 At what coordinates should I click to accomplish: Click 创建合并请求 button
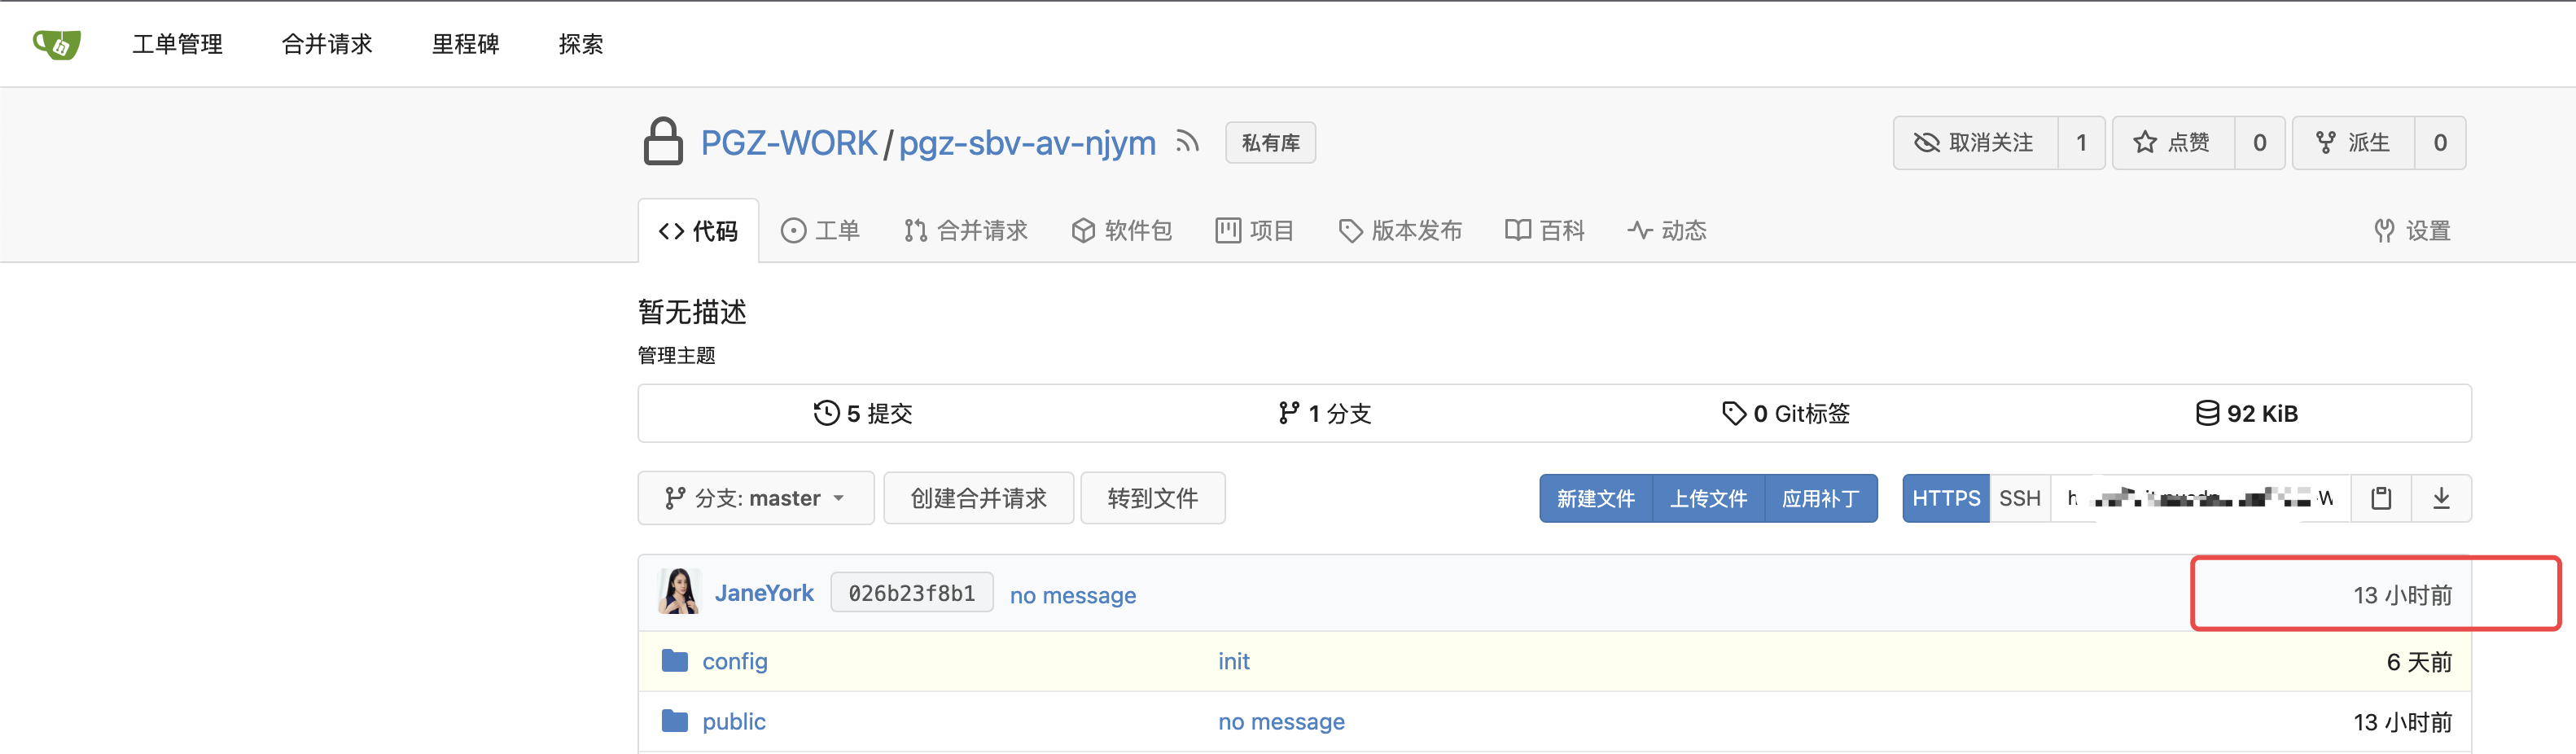click(978, 497)
